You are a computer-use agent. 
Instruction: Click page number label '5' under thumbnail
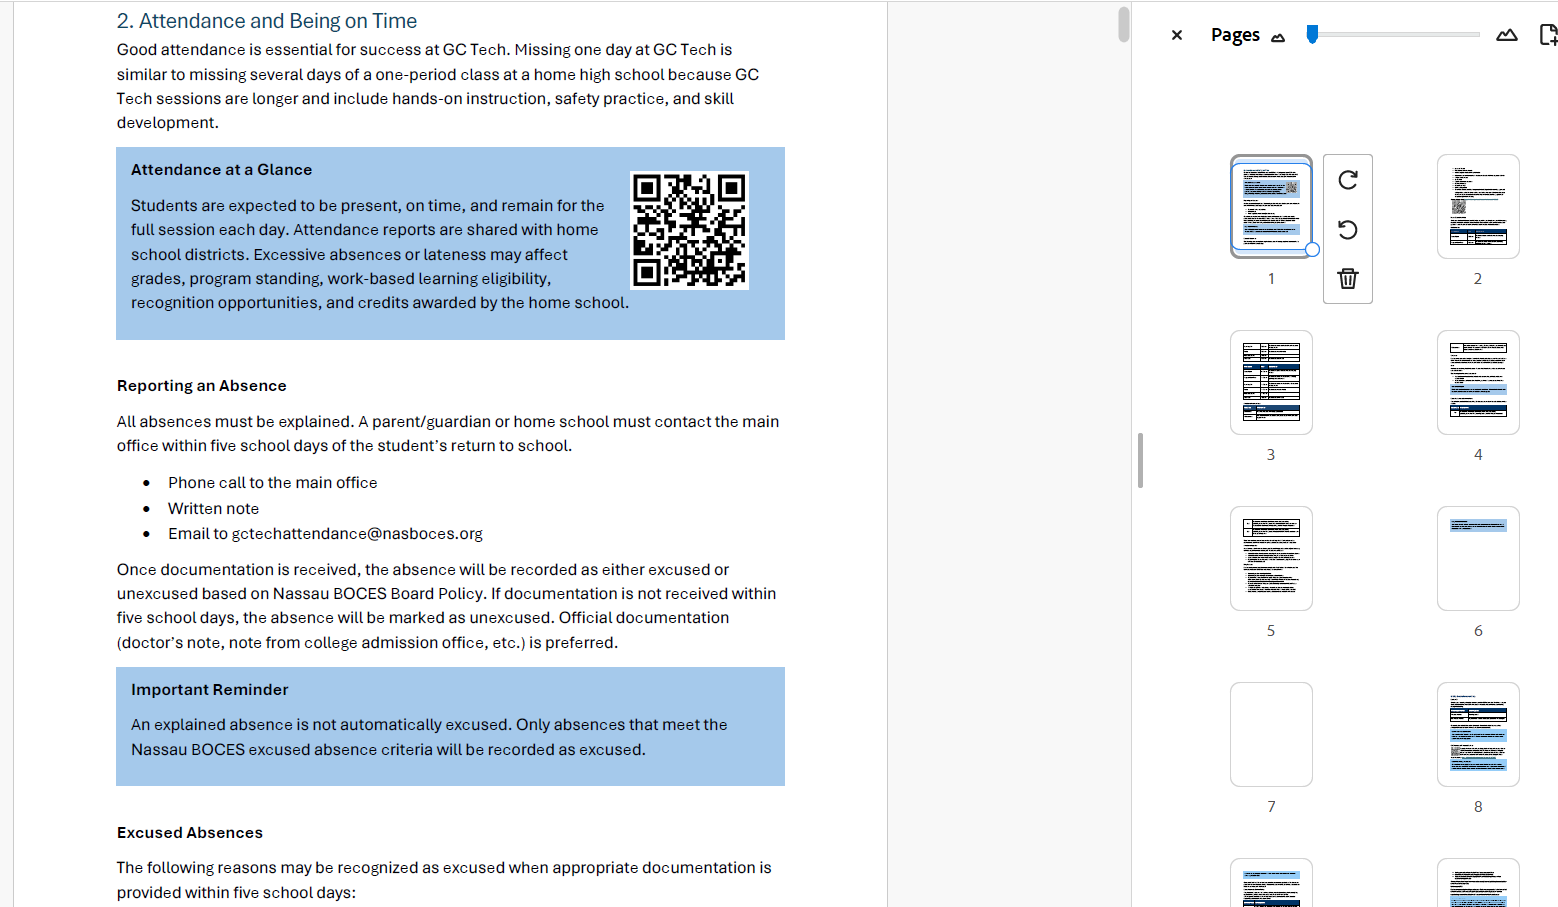coord(1271,631)
